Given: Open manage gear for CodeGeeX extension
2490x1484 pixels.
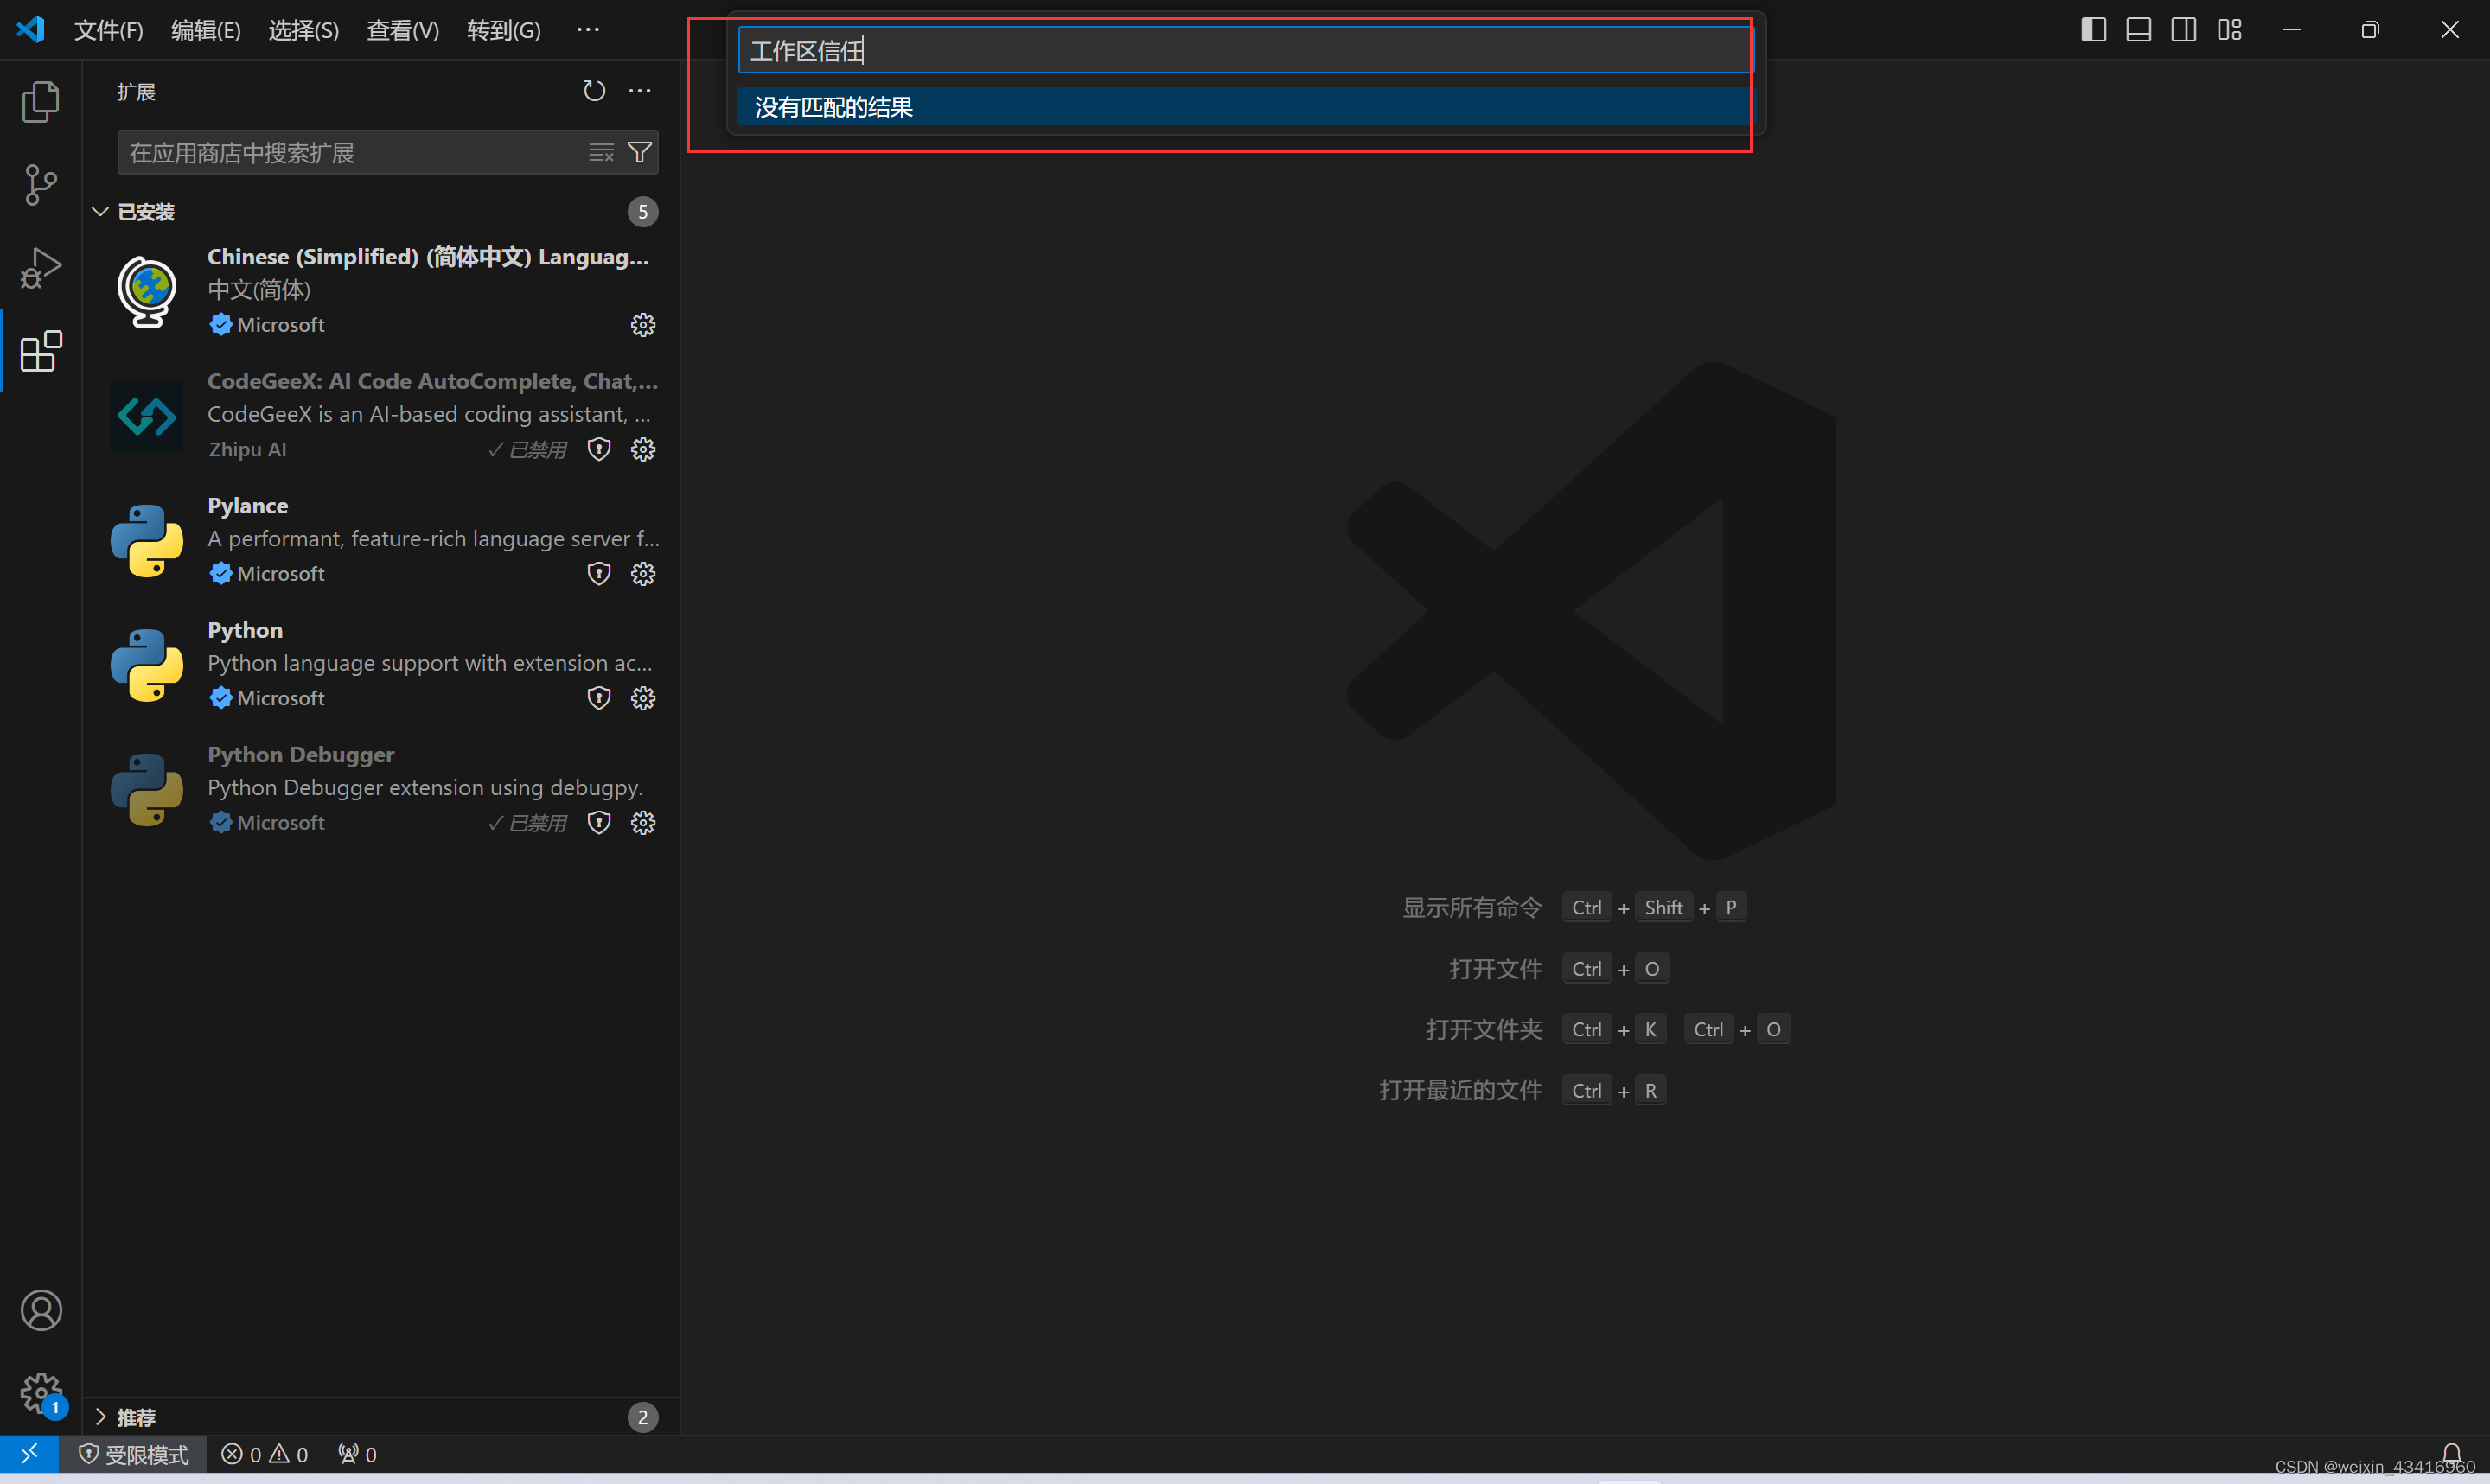Looking at the screenshot, I should (x=643, y=449).
